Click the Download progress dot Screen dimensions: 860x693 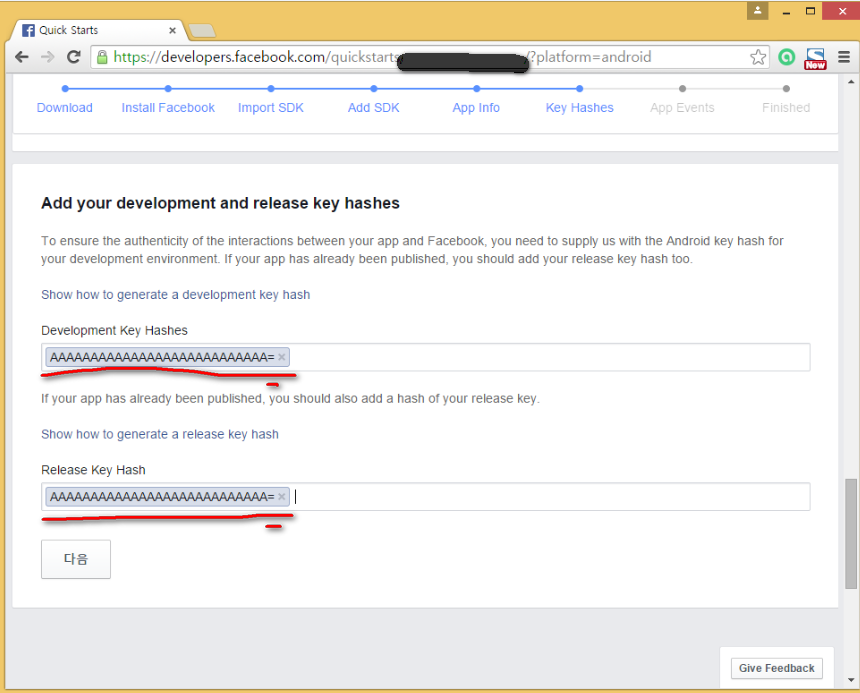(65, 88)
